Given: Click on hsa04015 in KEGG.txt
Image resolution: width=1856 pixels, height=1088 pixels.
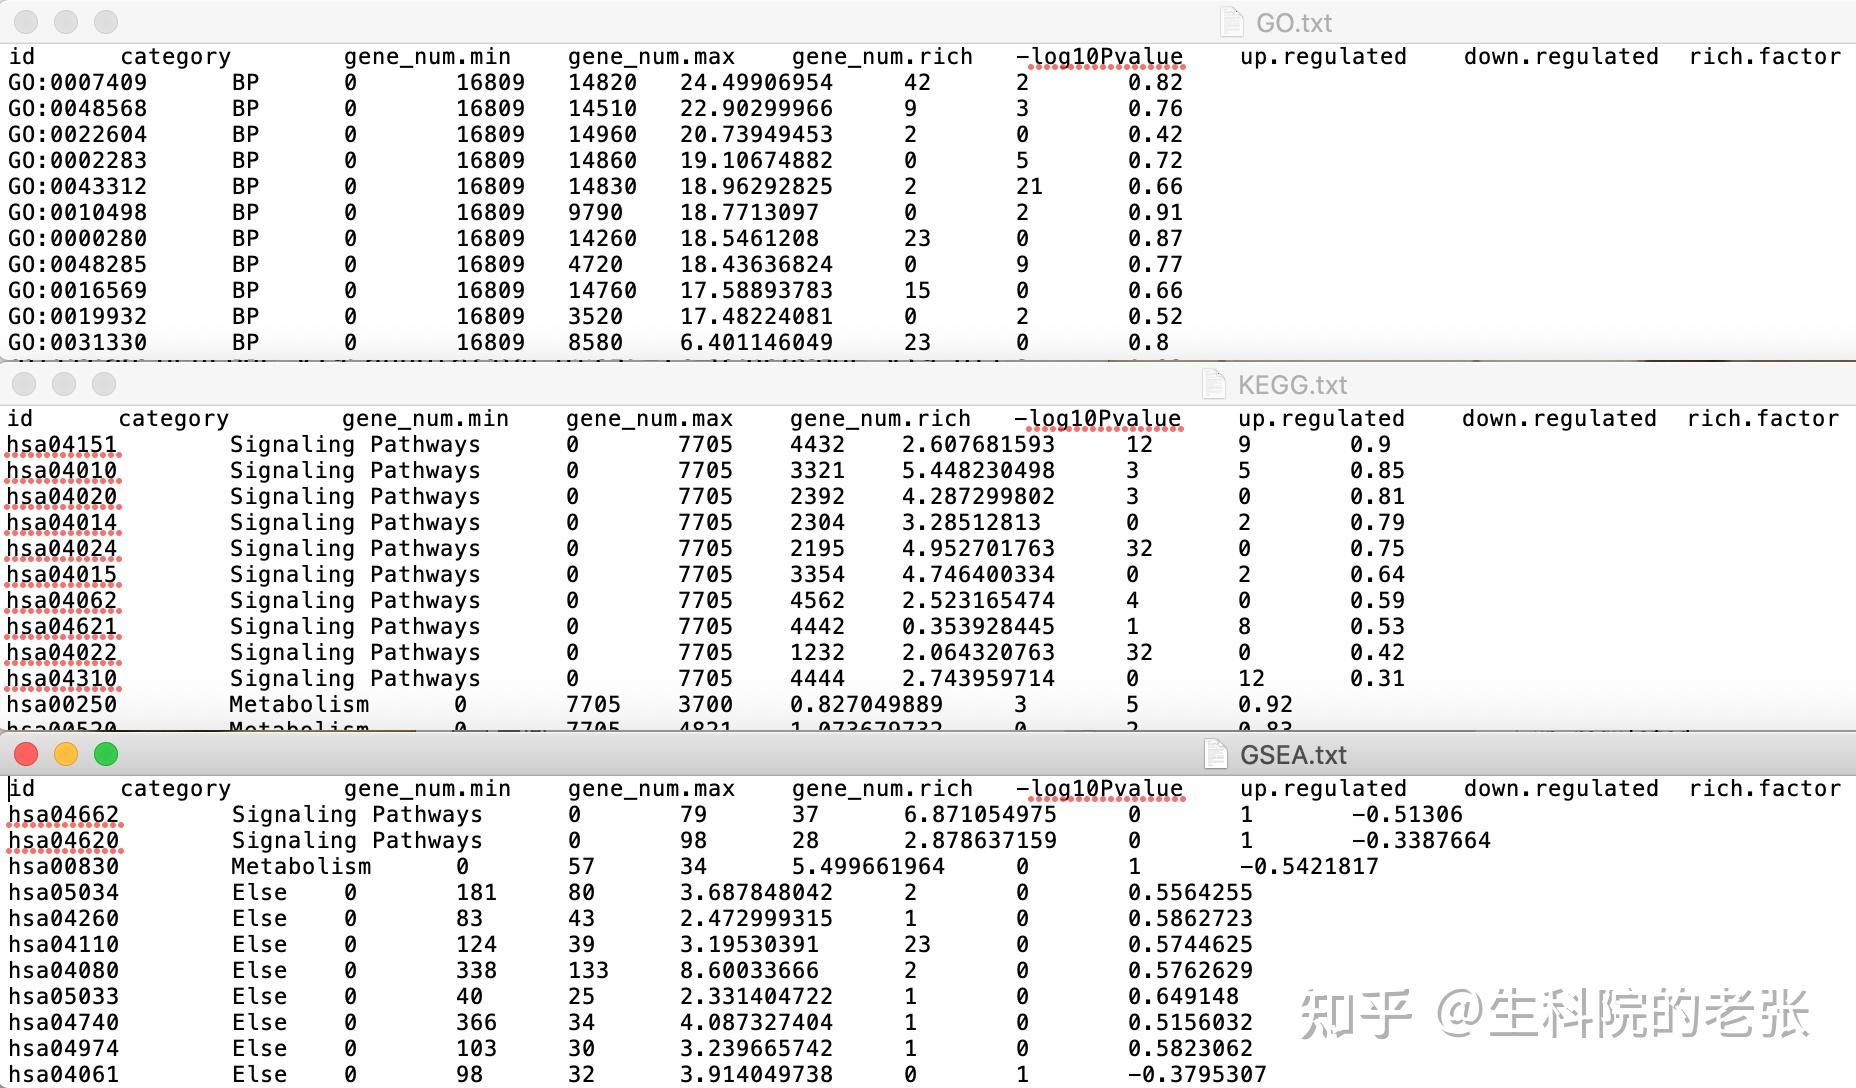Looking at the screenshot, I should [62, 574].
